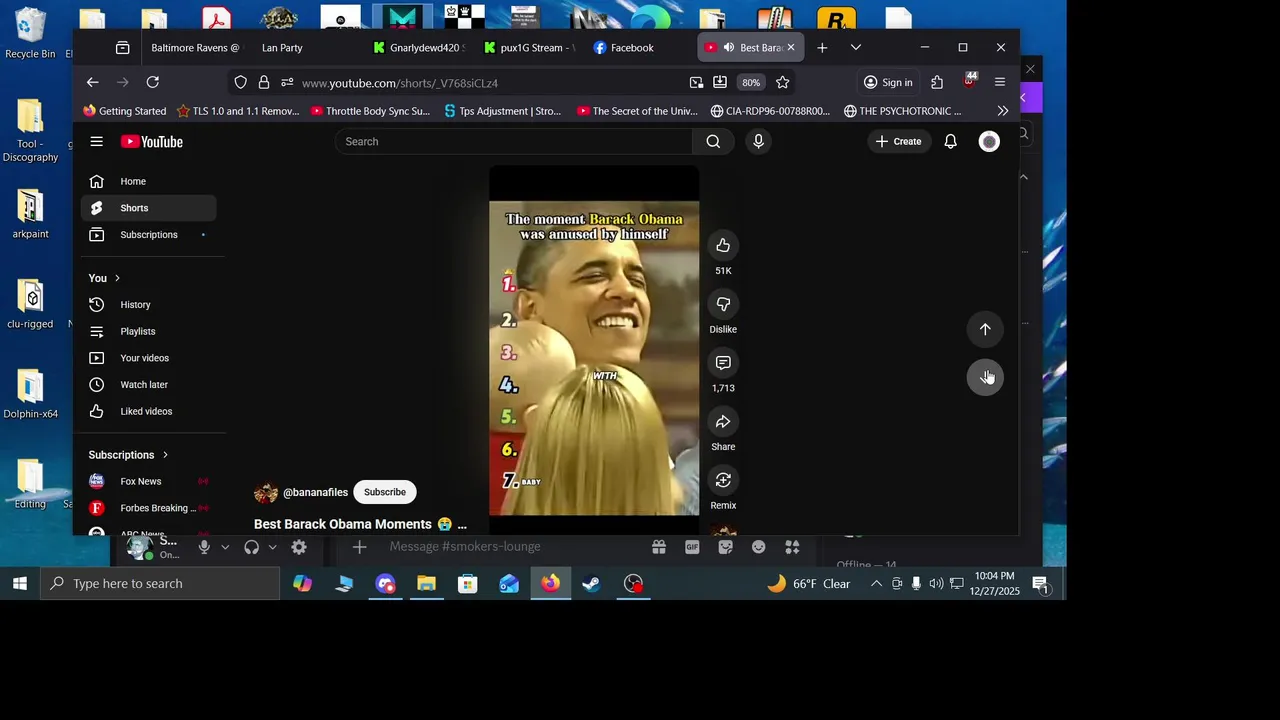Toggle Discord headphones deafen

click(x=251, y=547)
